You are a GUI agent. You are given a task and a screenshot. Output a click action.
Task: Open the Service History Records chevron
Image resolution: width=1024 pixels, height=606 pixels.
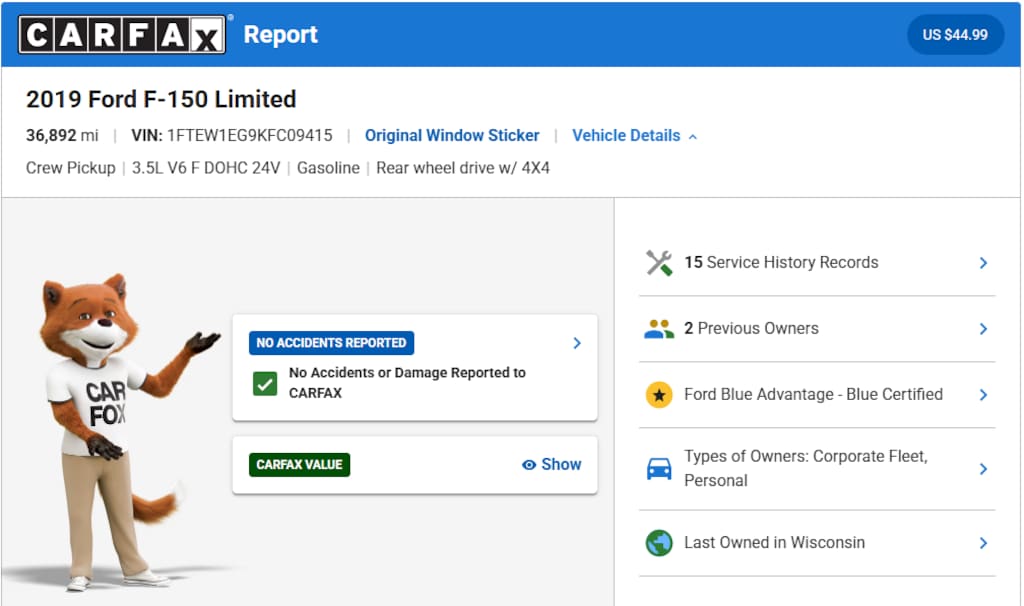point(983,263)
